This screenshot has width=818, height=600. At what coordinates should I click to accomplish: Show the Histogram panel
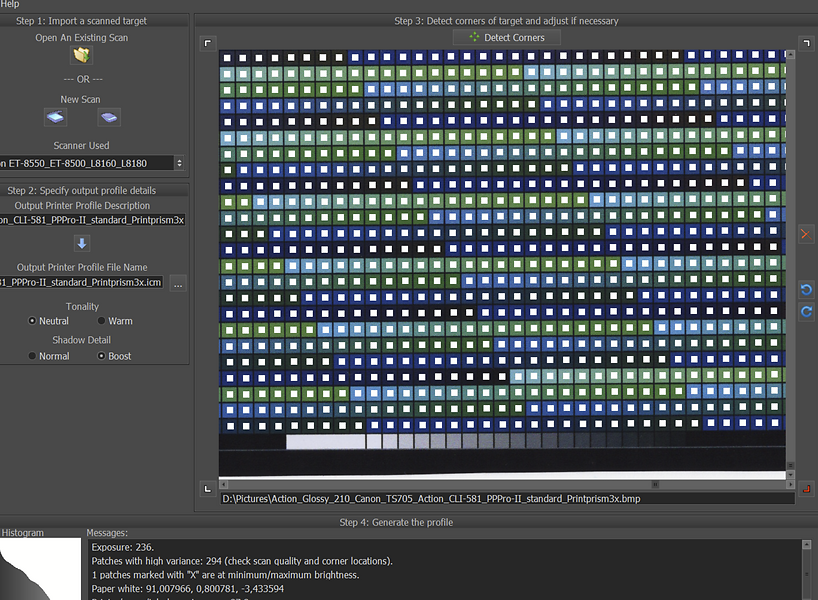(x=24, y=532)
